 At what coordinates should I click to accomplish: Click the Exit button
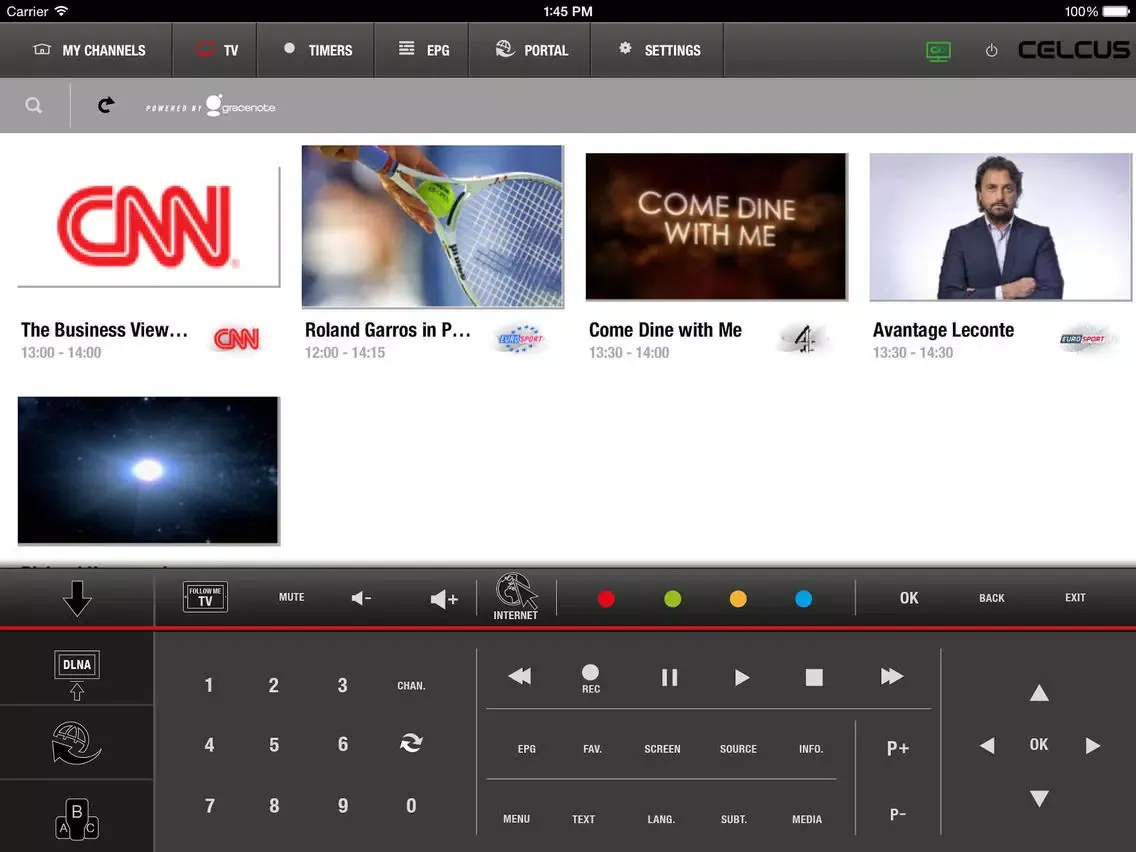(x=1075, y=598)
